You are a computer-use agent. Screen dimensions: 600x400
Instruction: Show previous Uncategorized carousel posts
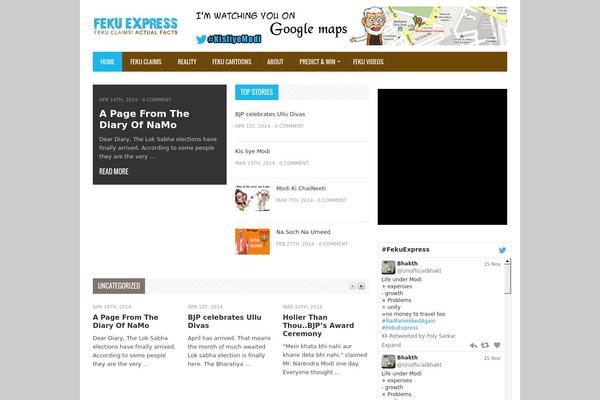point(352,286)
